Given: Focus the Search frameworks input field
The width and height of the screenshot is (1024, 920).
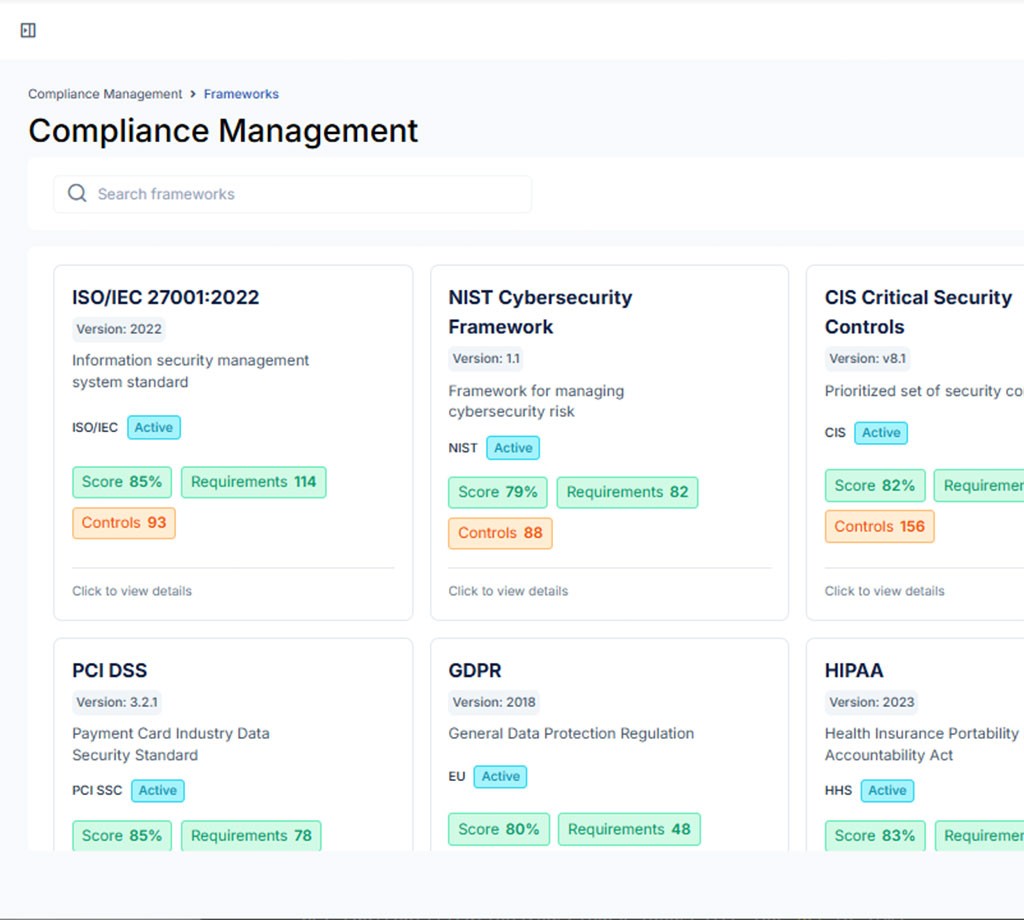Looking at the screenshot, I should (293, 194).
